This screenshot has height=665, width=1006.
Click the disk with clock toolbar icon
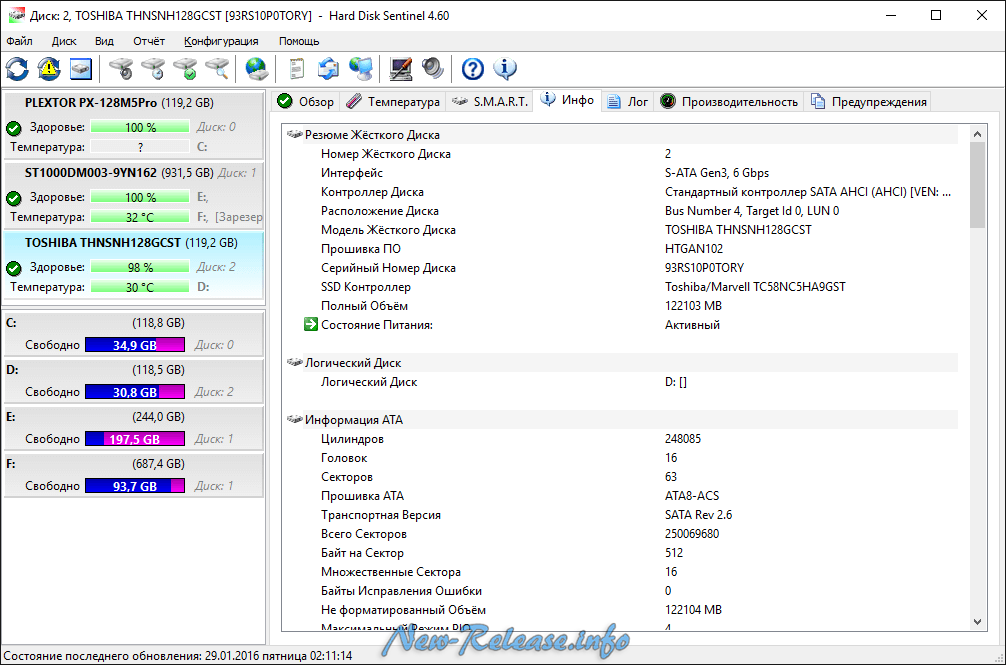(x=153, y=69)
